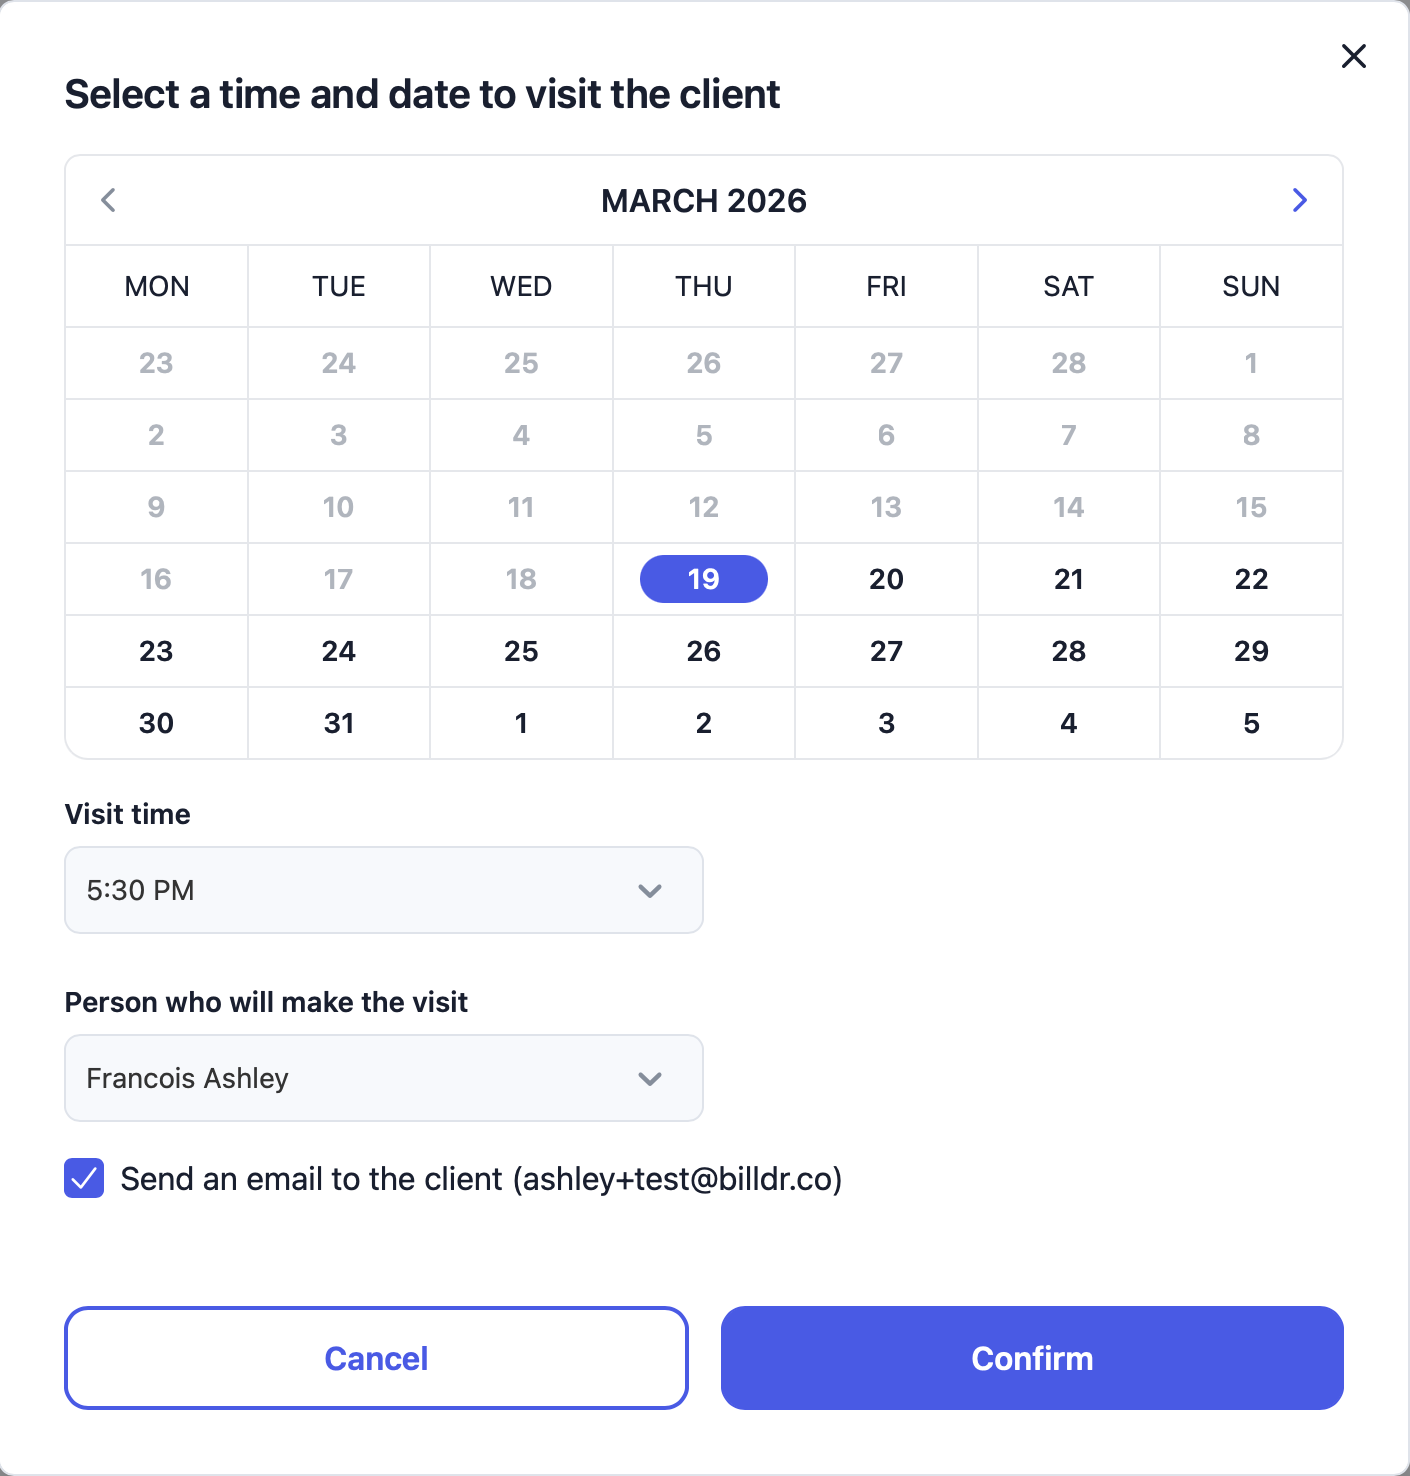Advance to next month arrow
This screenshot has width=1410, height=1476.
(1299, 200)
